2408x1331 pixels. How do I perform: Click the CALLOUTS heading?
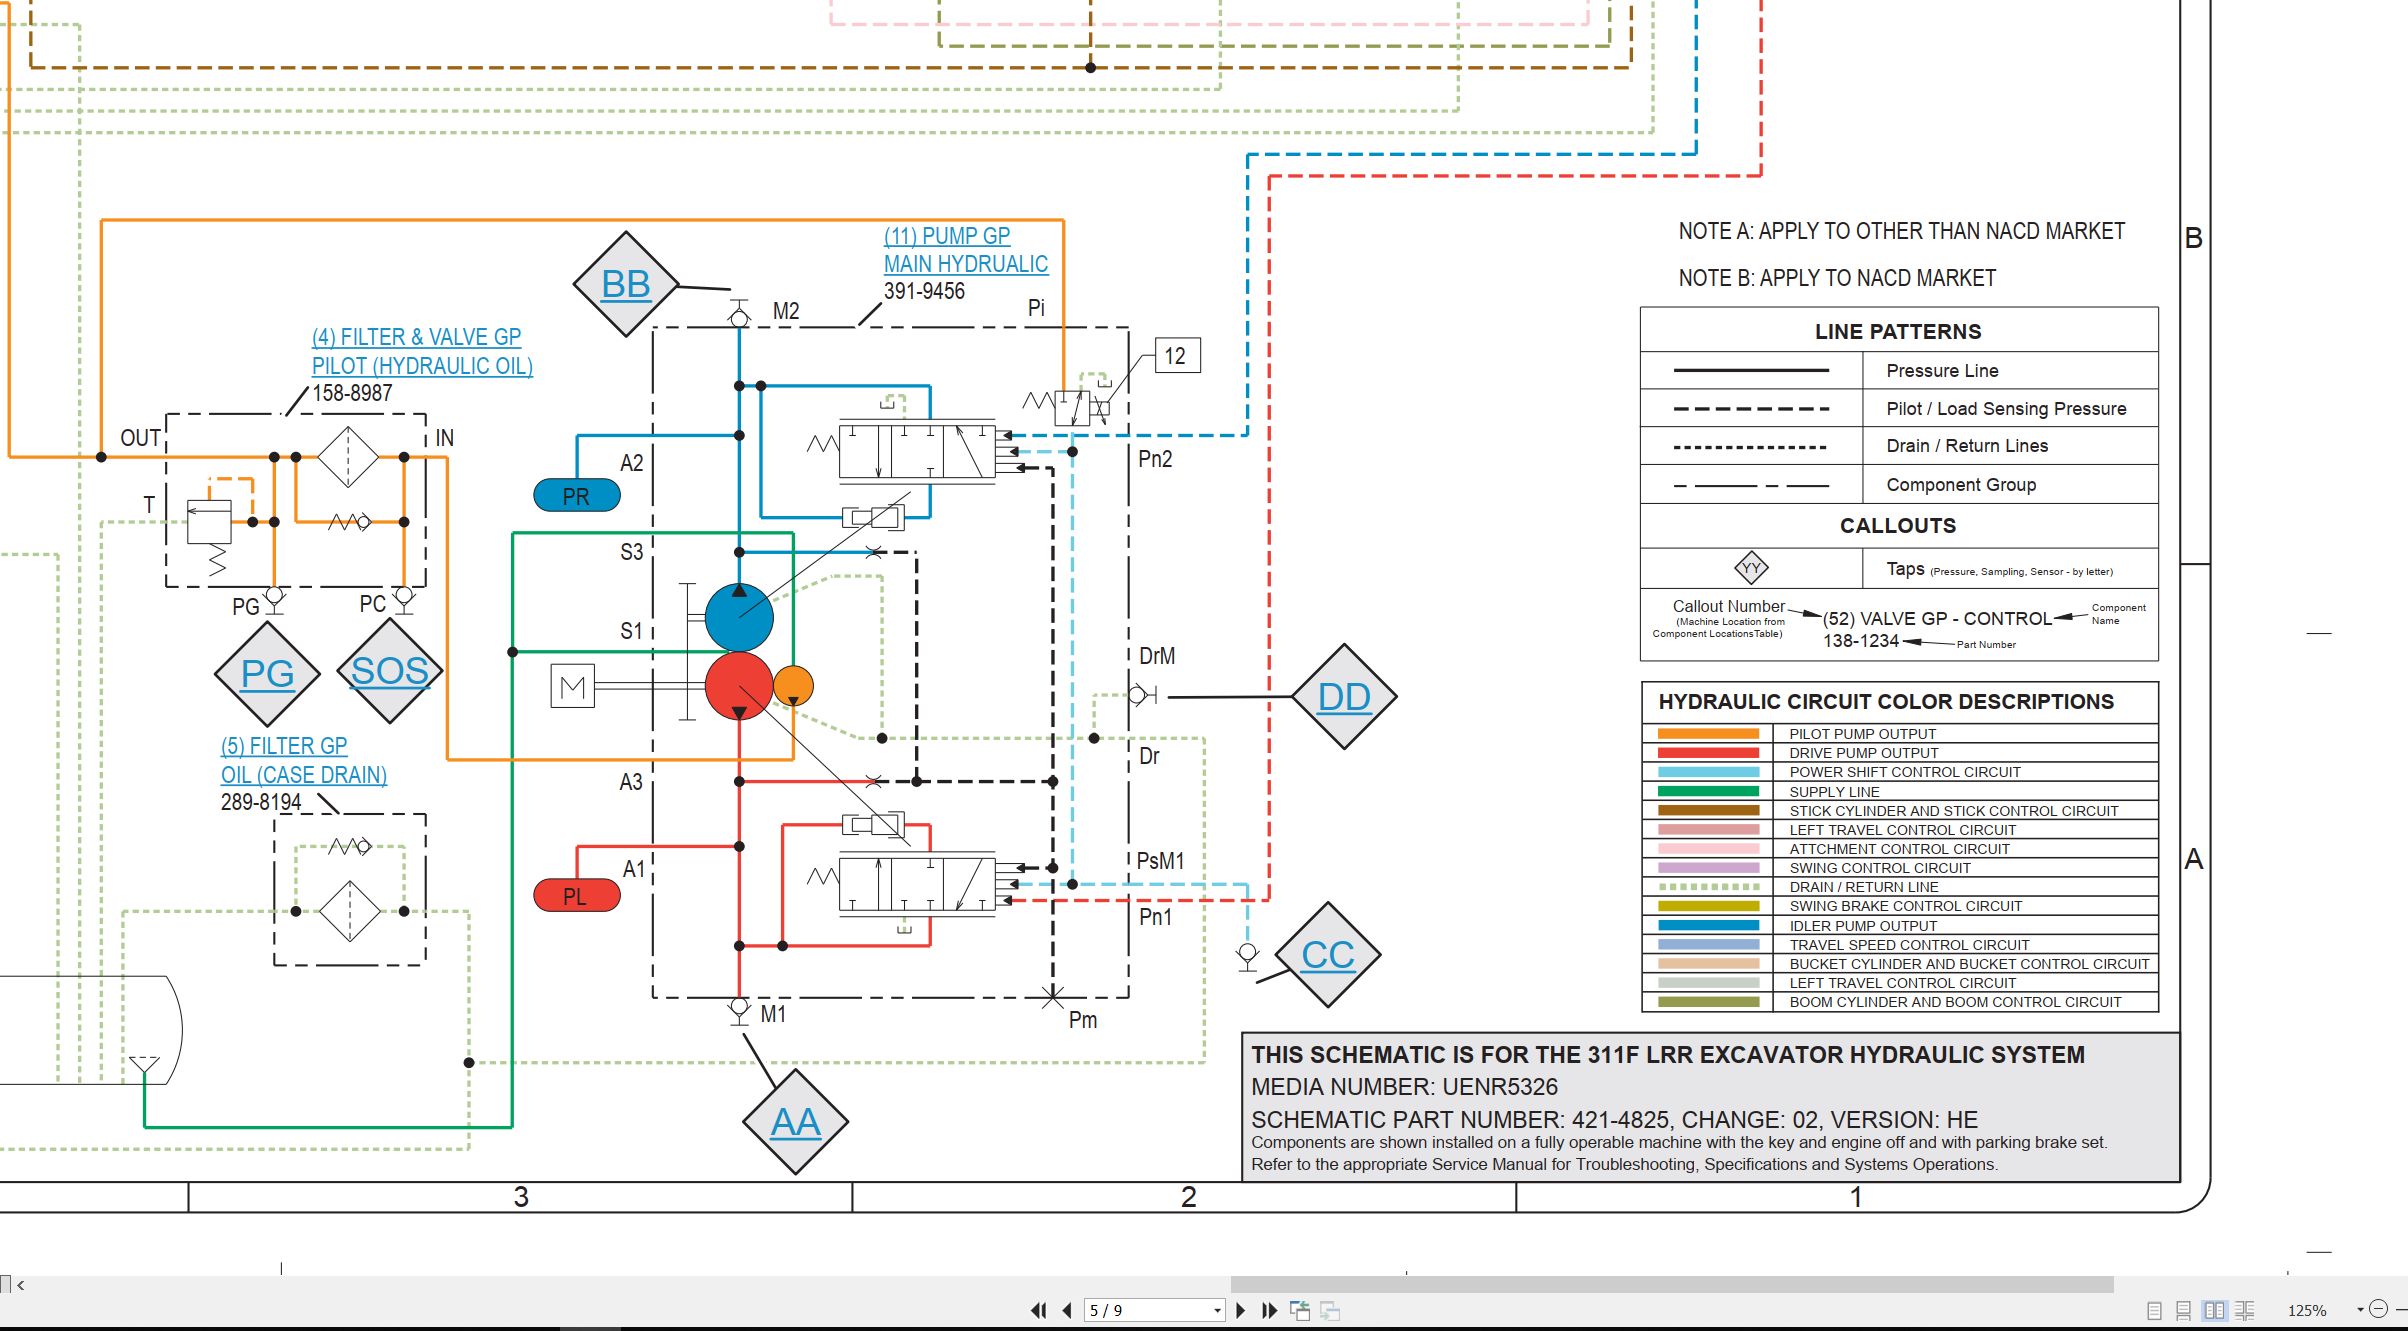pyautogui.click(x=1898, y=526)
